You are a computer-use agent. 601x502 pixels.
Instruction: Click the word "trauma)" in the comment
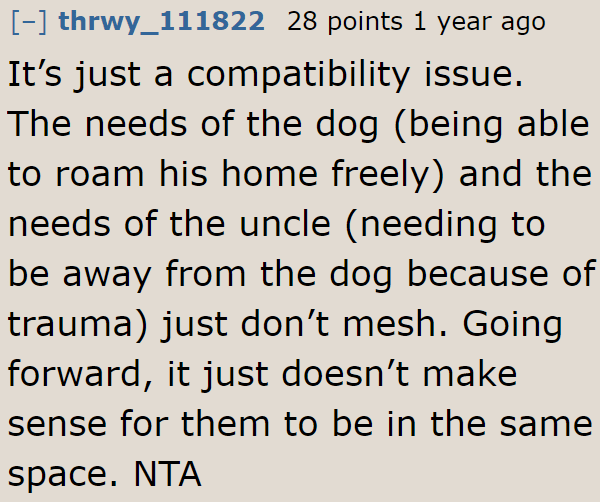click(x=77, y=325)
